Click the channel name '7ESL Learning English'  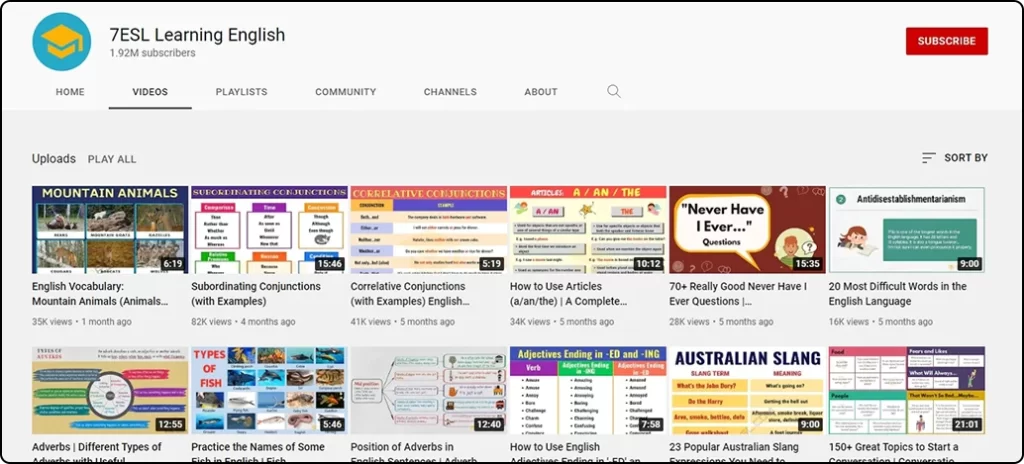[197, 35]
